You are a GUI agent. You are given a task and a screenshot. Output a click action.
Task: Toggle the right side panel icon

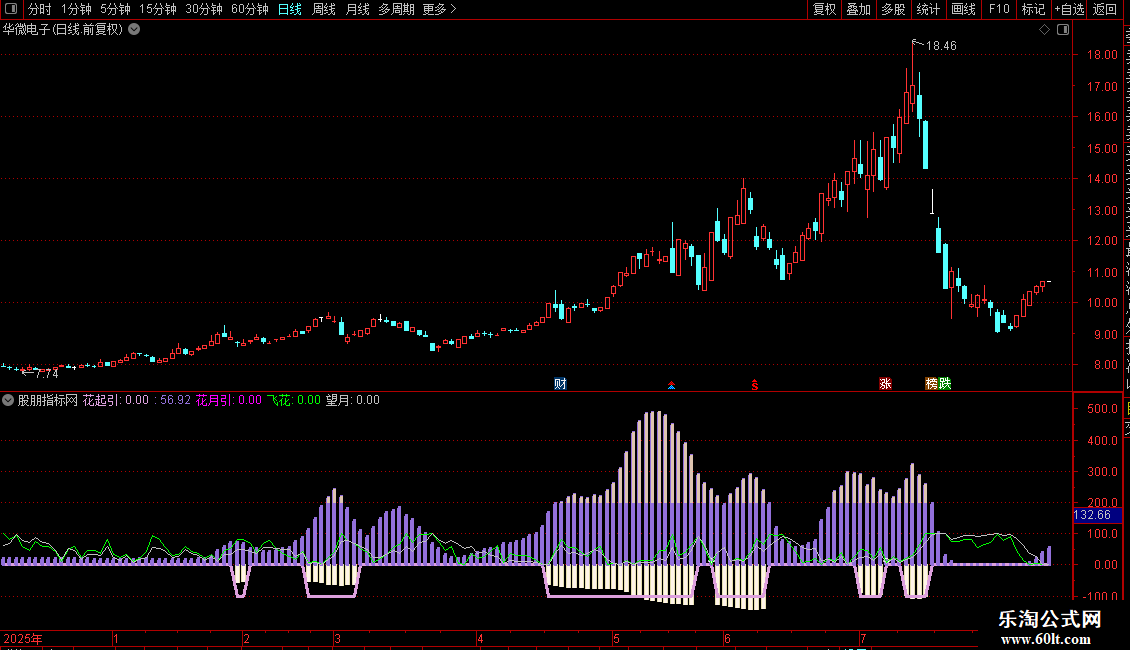pos(1063,30)
